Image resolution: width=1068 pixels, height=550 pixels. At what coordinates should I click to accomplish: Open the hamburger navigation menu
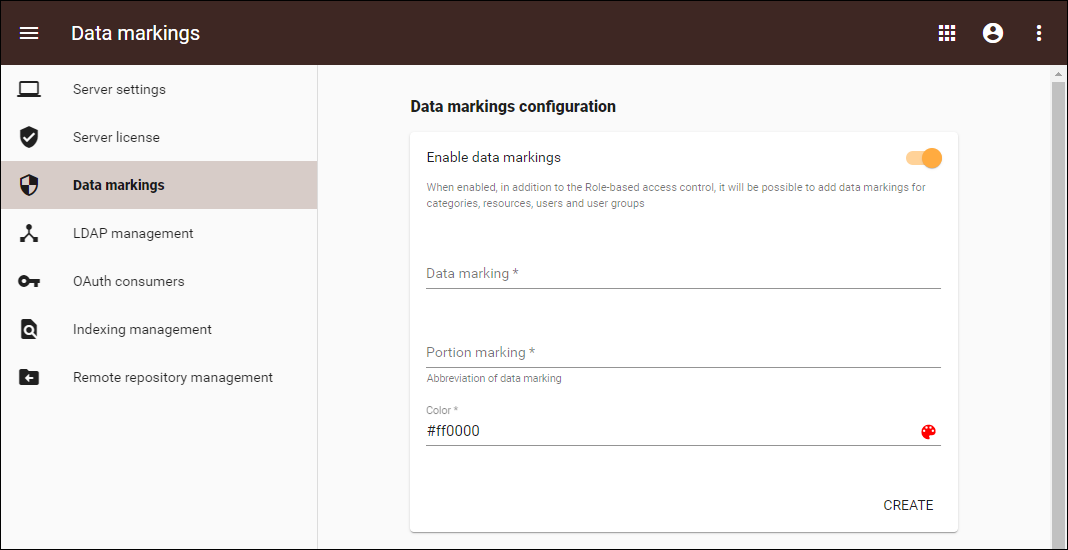29,33
